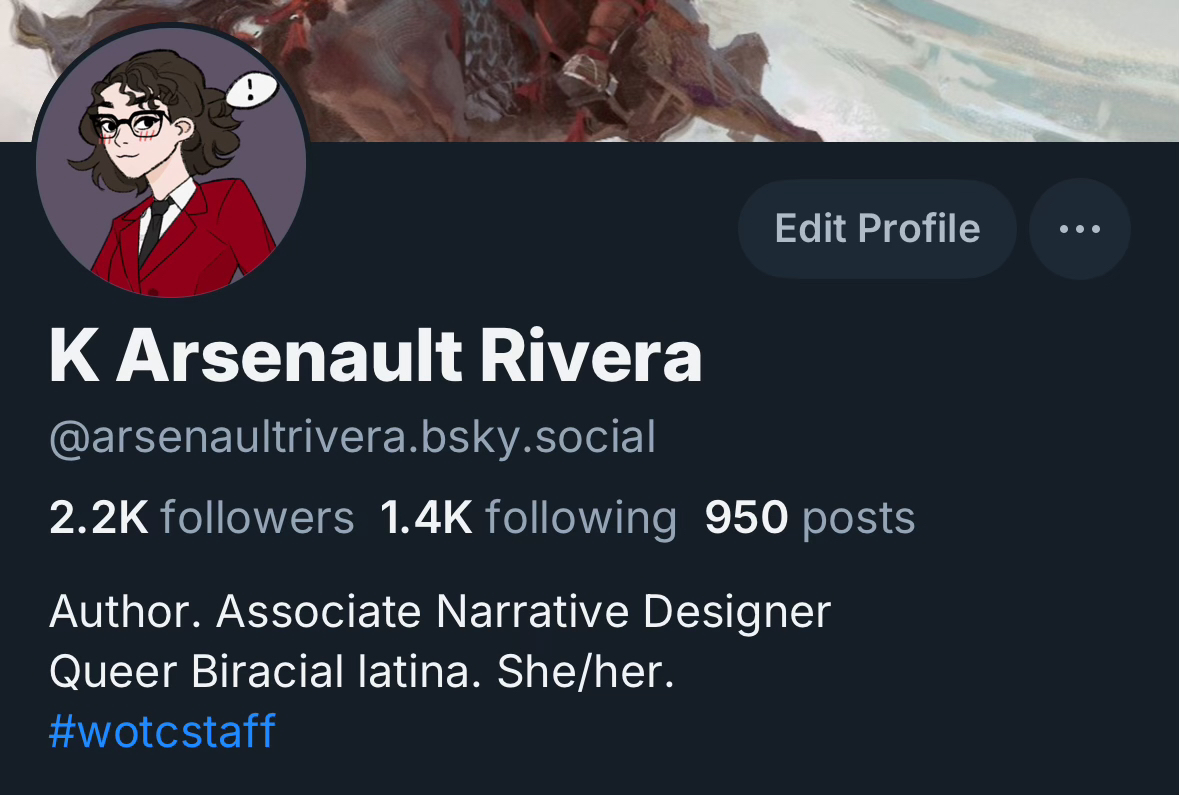Open the circular profile avatar image
The width and height of the screenshot is (1179, 795).
point(171,161)
